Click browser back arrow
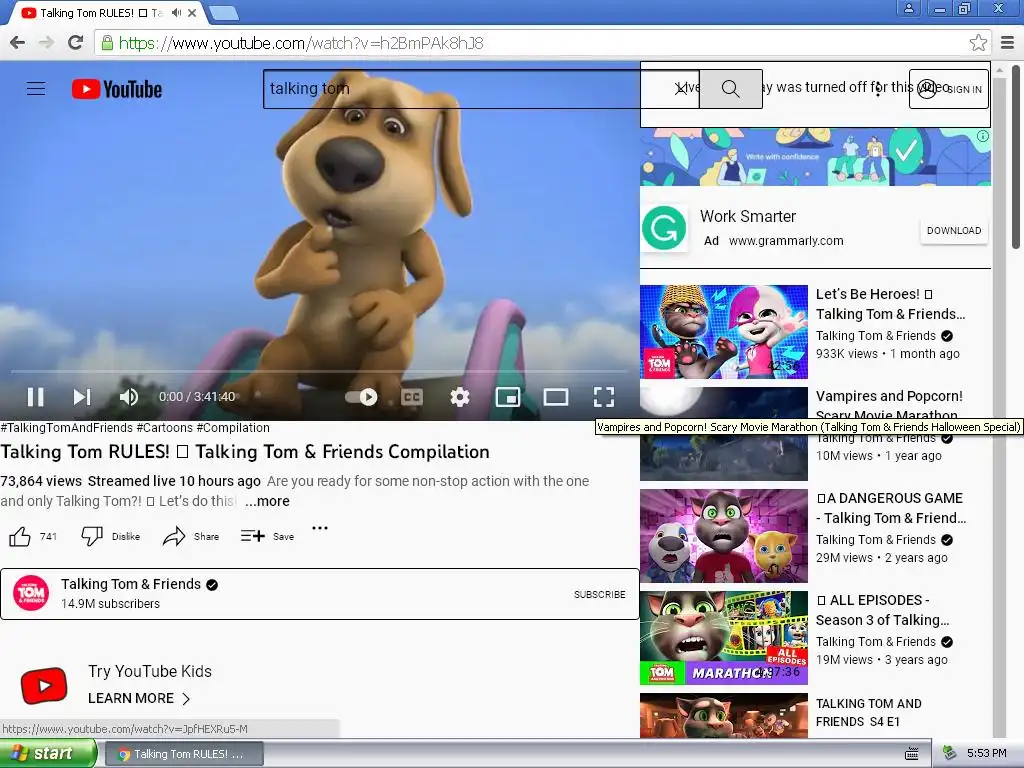 (x=18, y=42)
